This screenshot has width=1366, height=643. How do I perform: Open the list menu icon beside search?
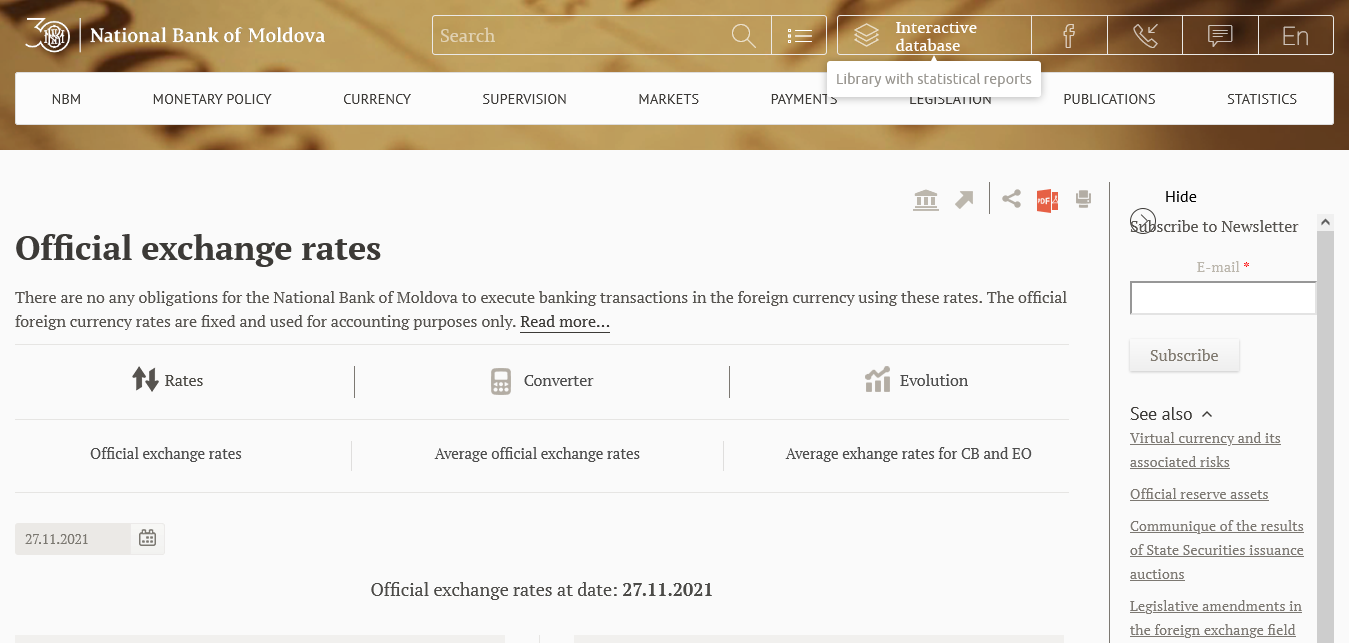coord(799,36)
